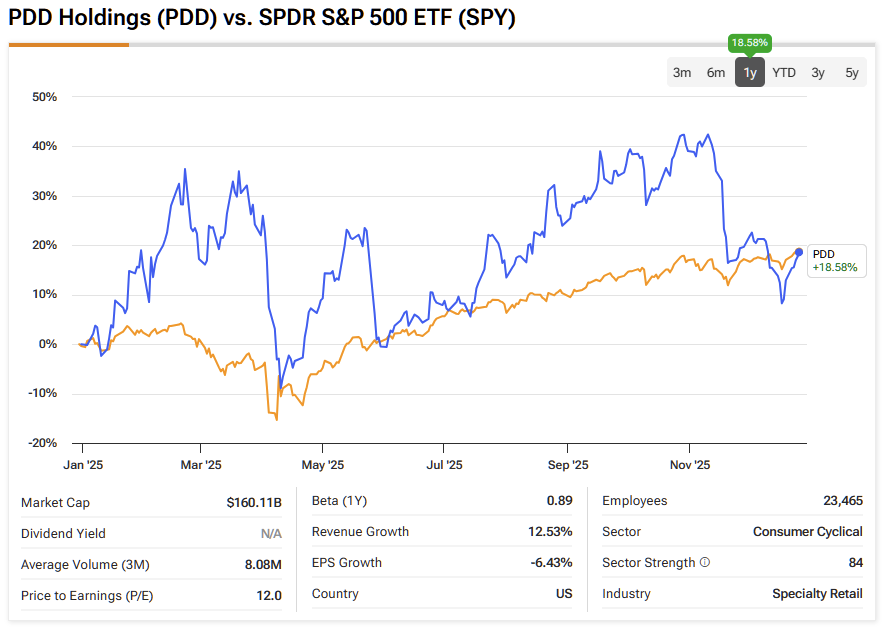This screenshot has width=888, height=629.
Task: Click the Sector Strength info icon
Action: (x=705, y=563)
